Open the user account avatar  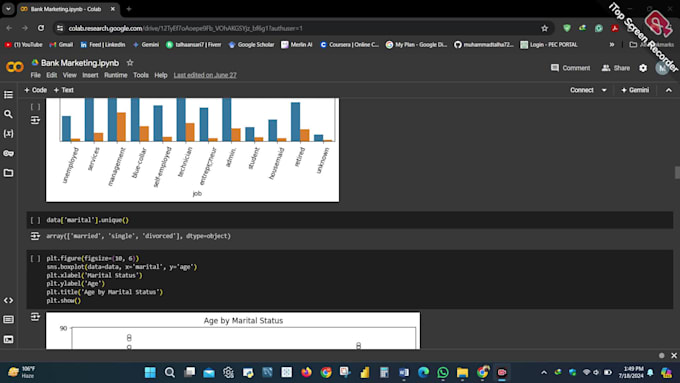(x=662, y=68)
